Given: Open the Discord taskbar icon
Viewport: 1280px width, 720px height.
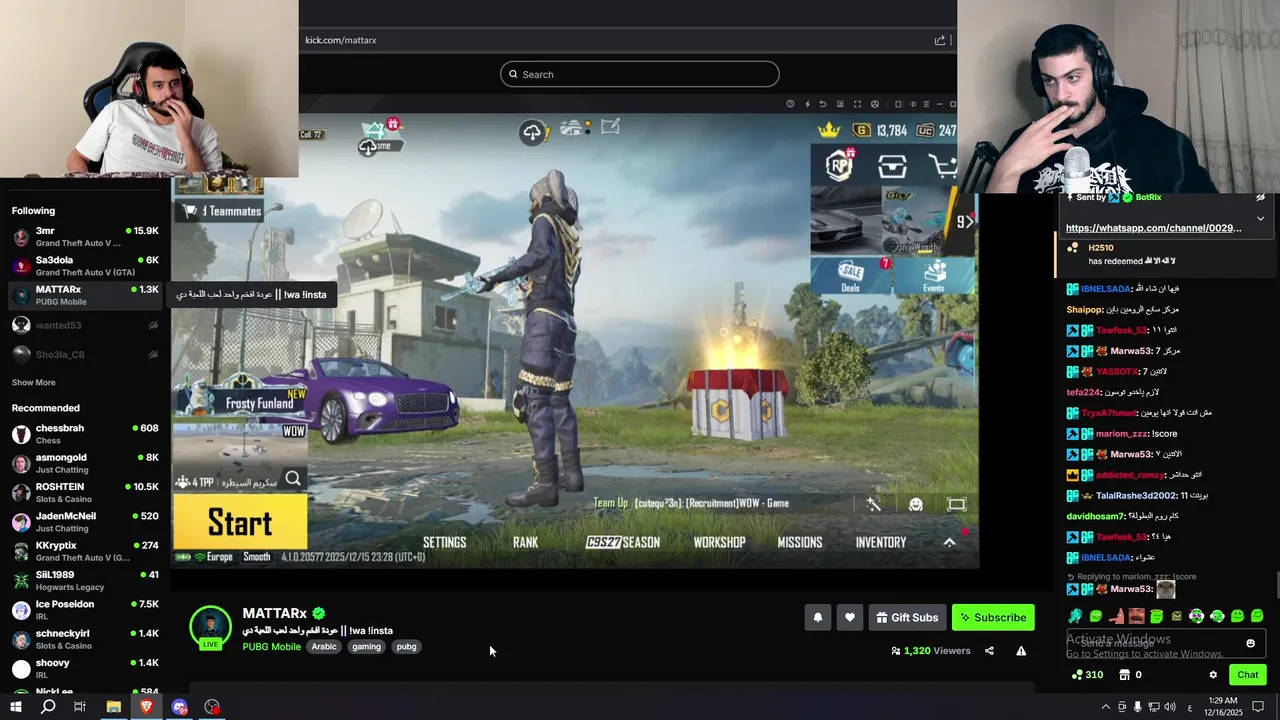Looking at the screenshot, I should tap(179, 707).
